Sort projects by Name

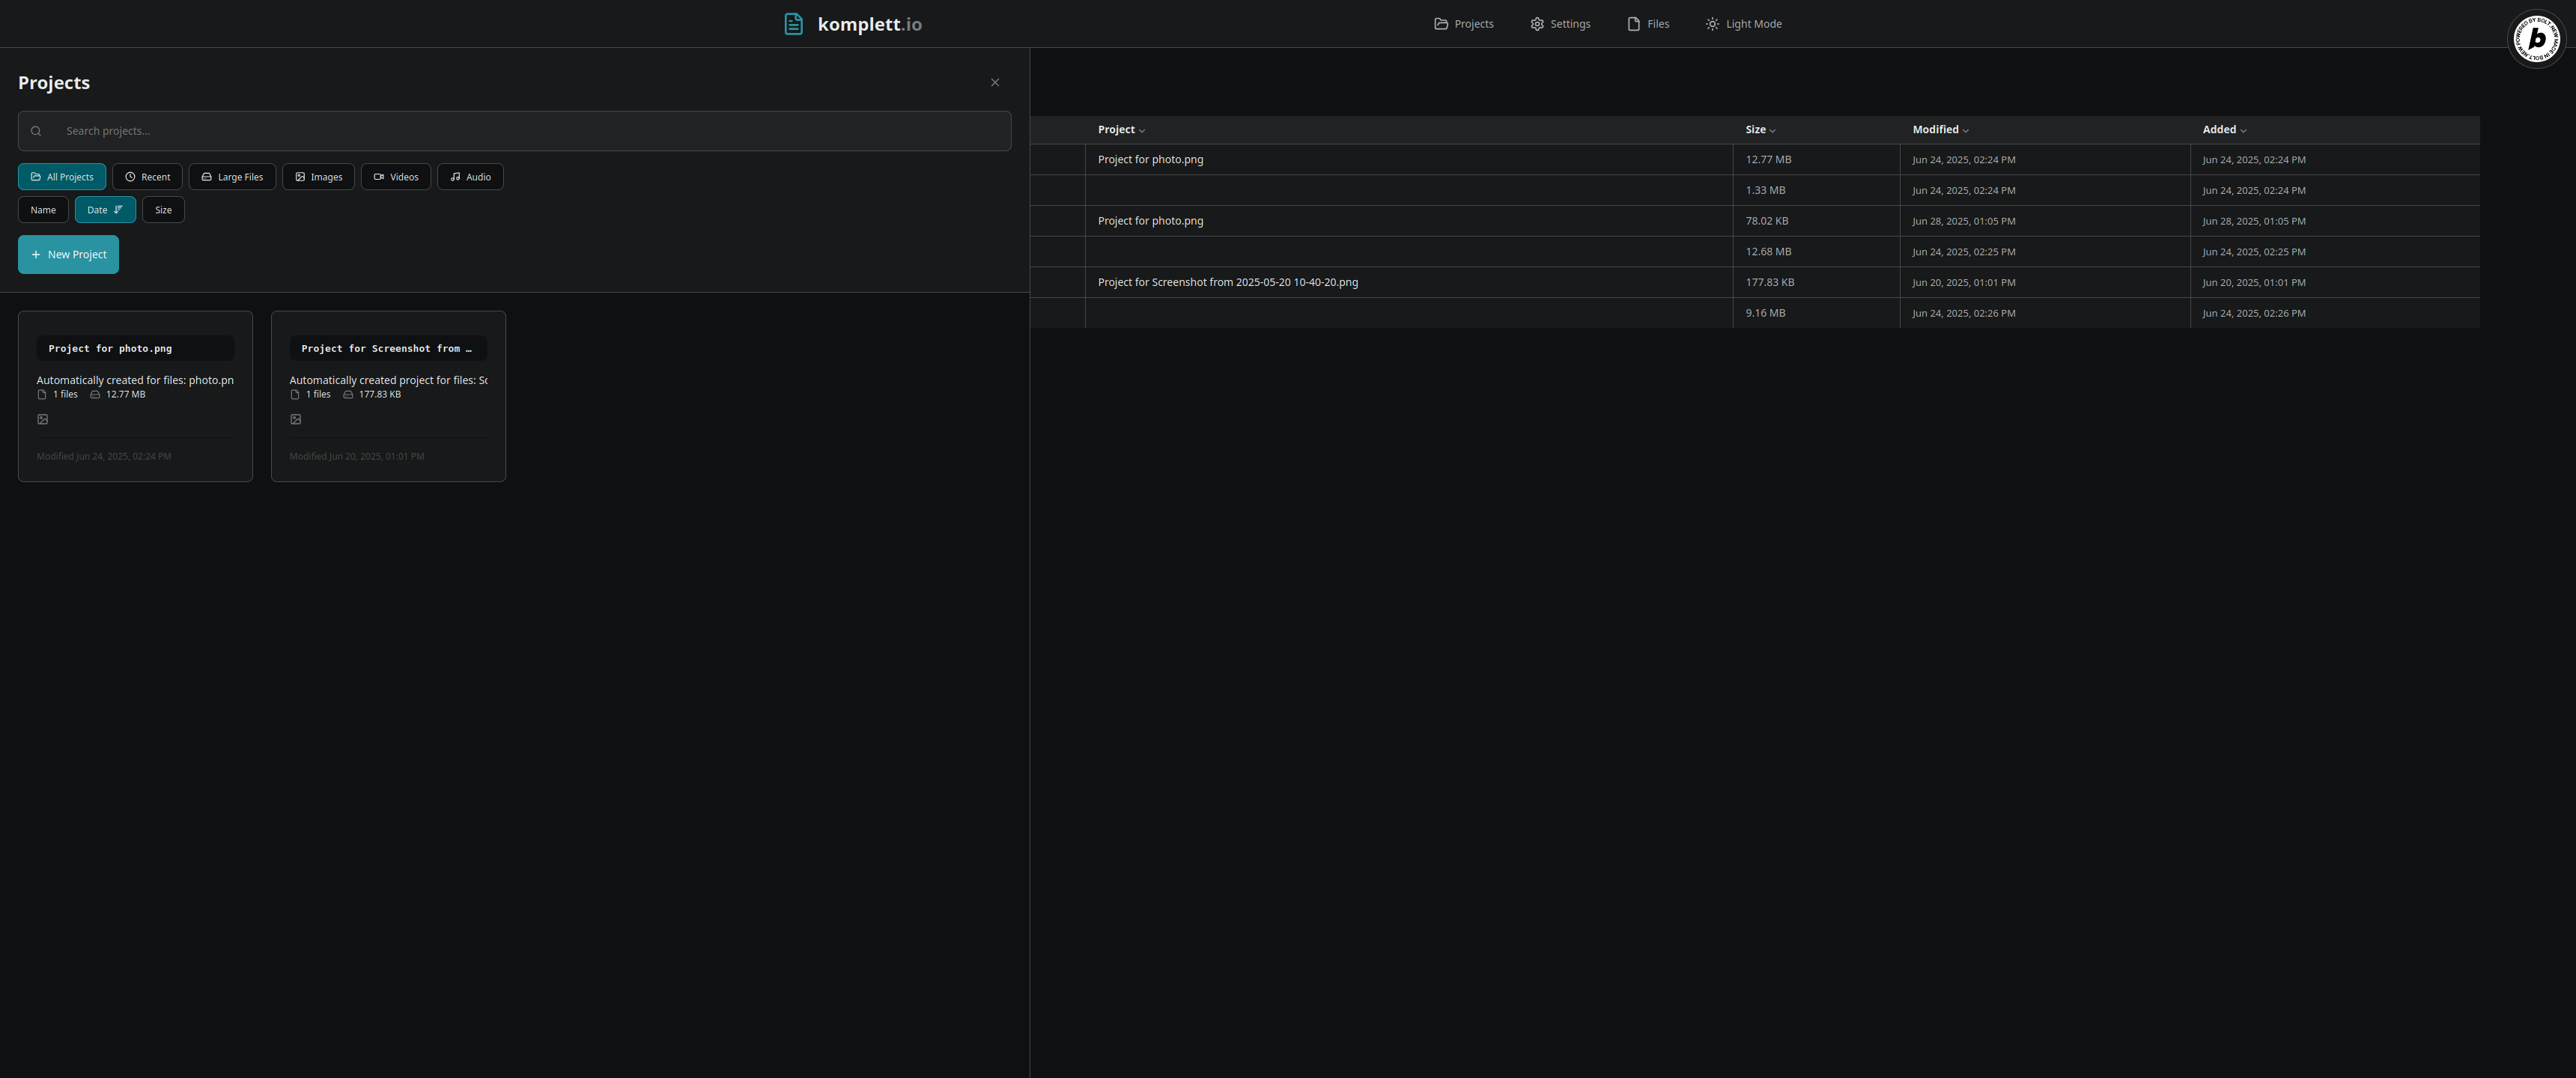(43, 210)
